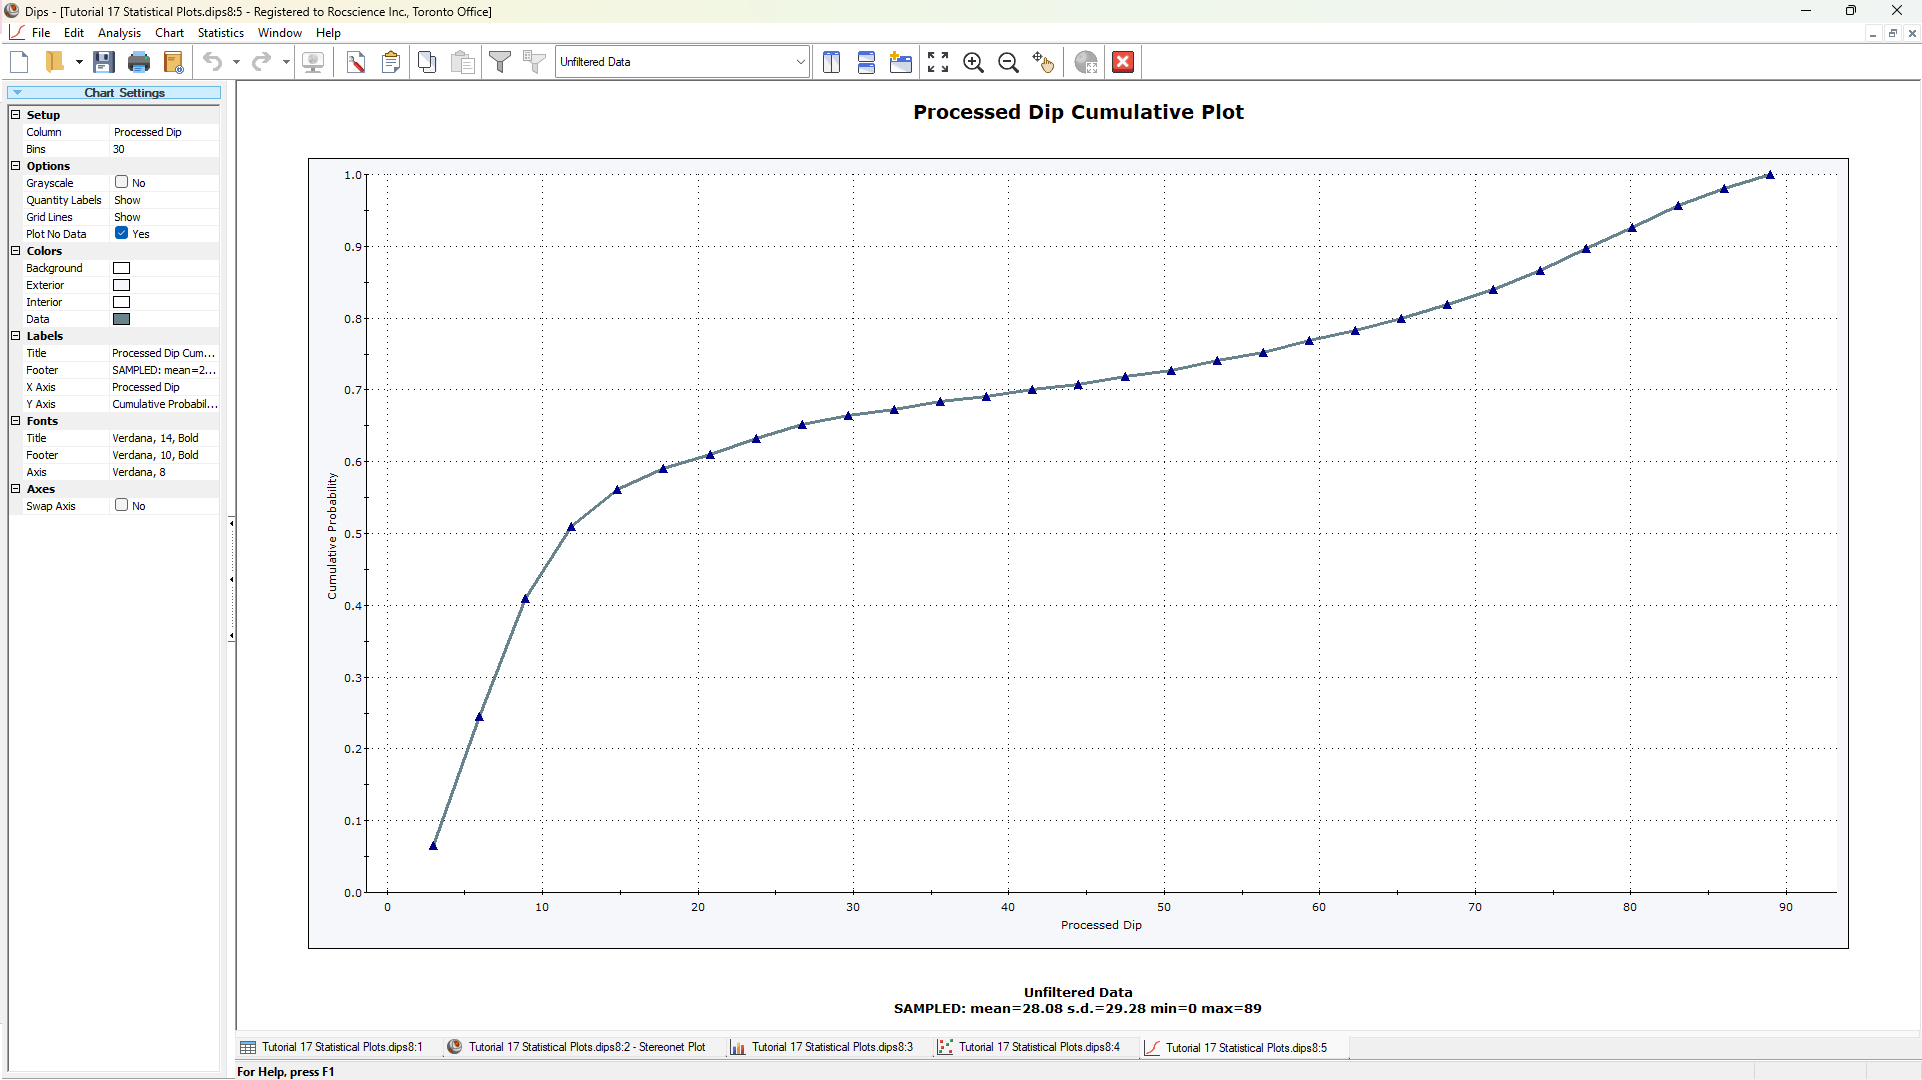
Task: Select the Filter Data icon
Action: point(499,62)
